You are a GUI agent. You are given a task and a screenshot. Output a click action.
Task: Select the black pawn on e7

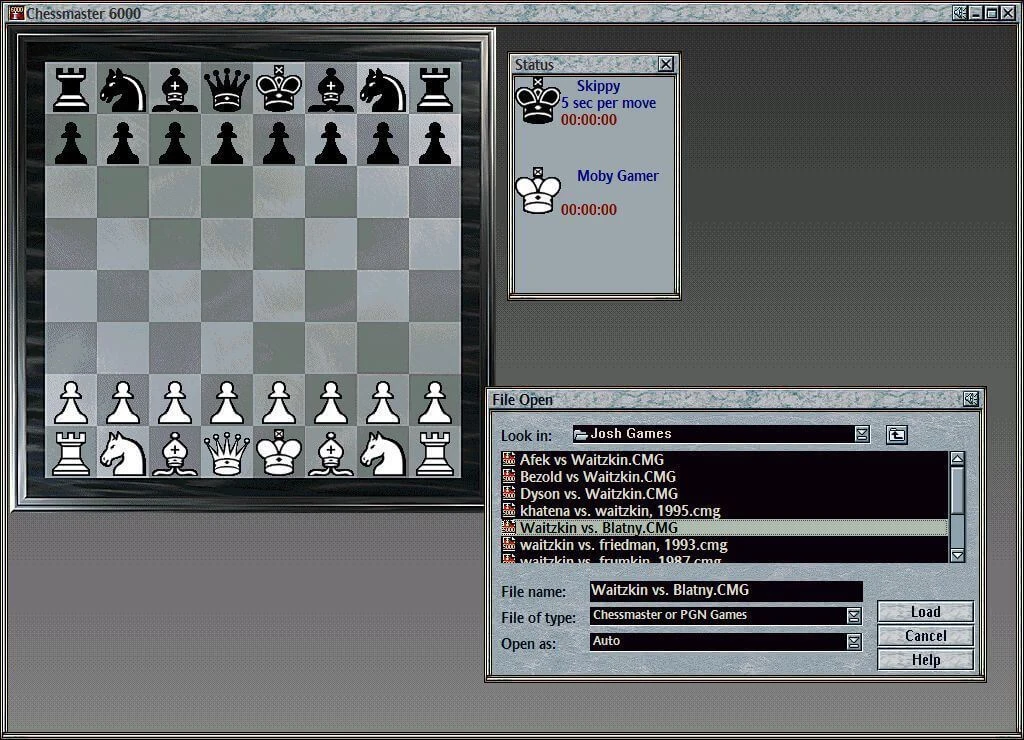[279, 143]
